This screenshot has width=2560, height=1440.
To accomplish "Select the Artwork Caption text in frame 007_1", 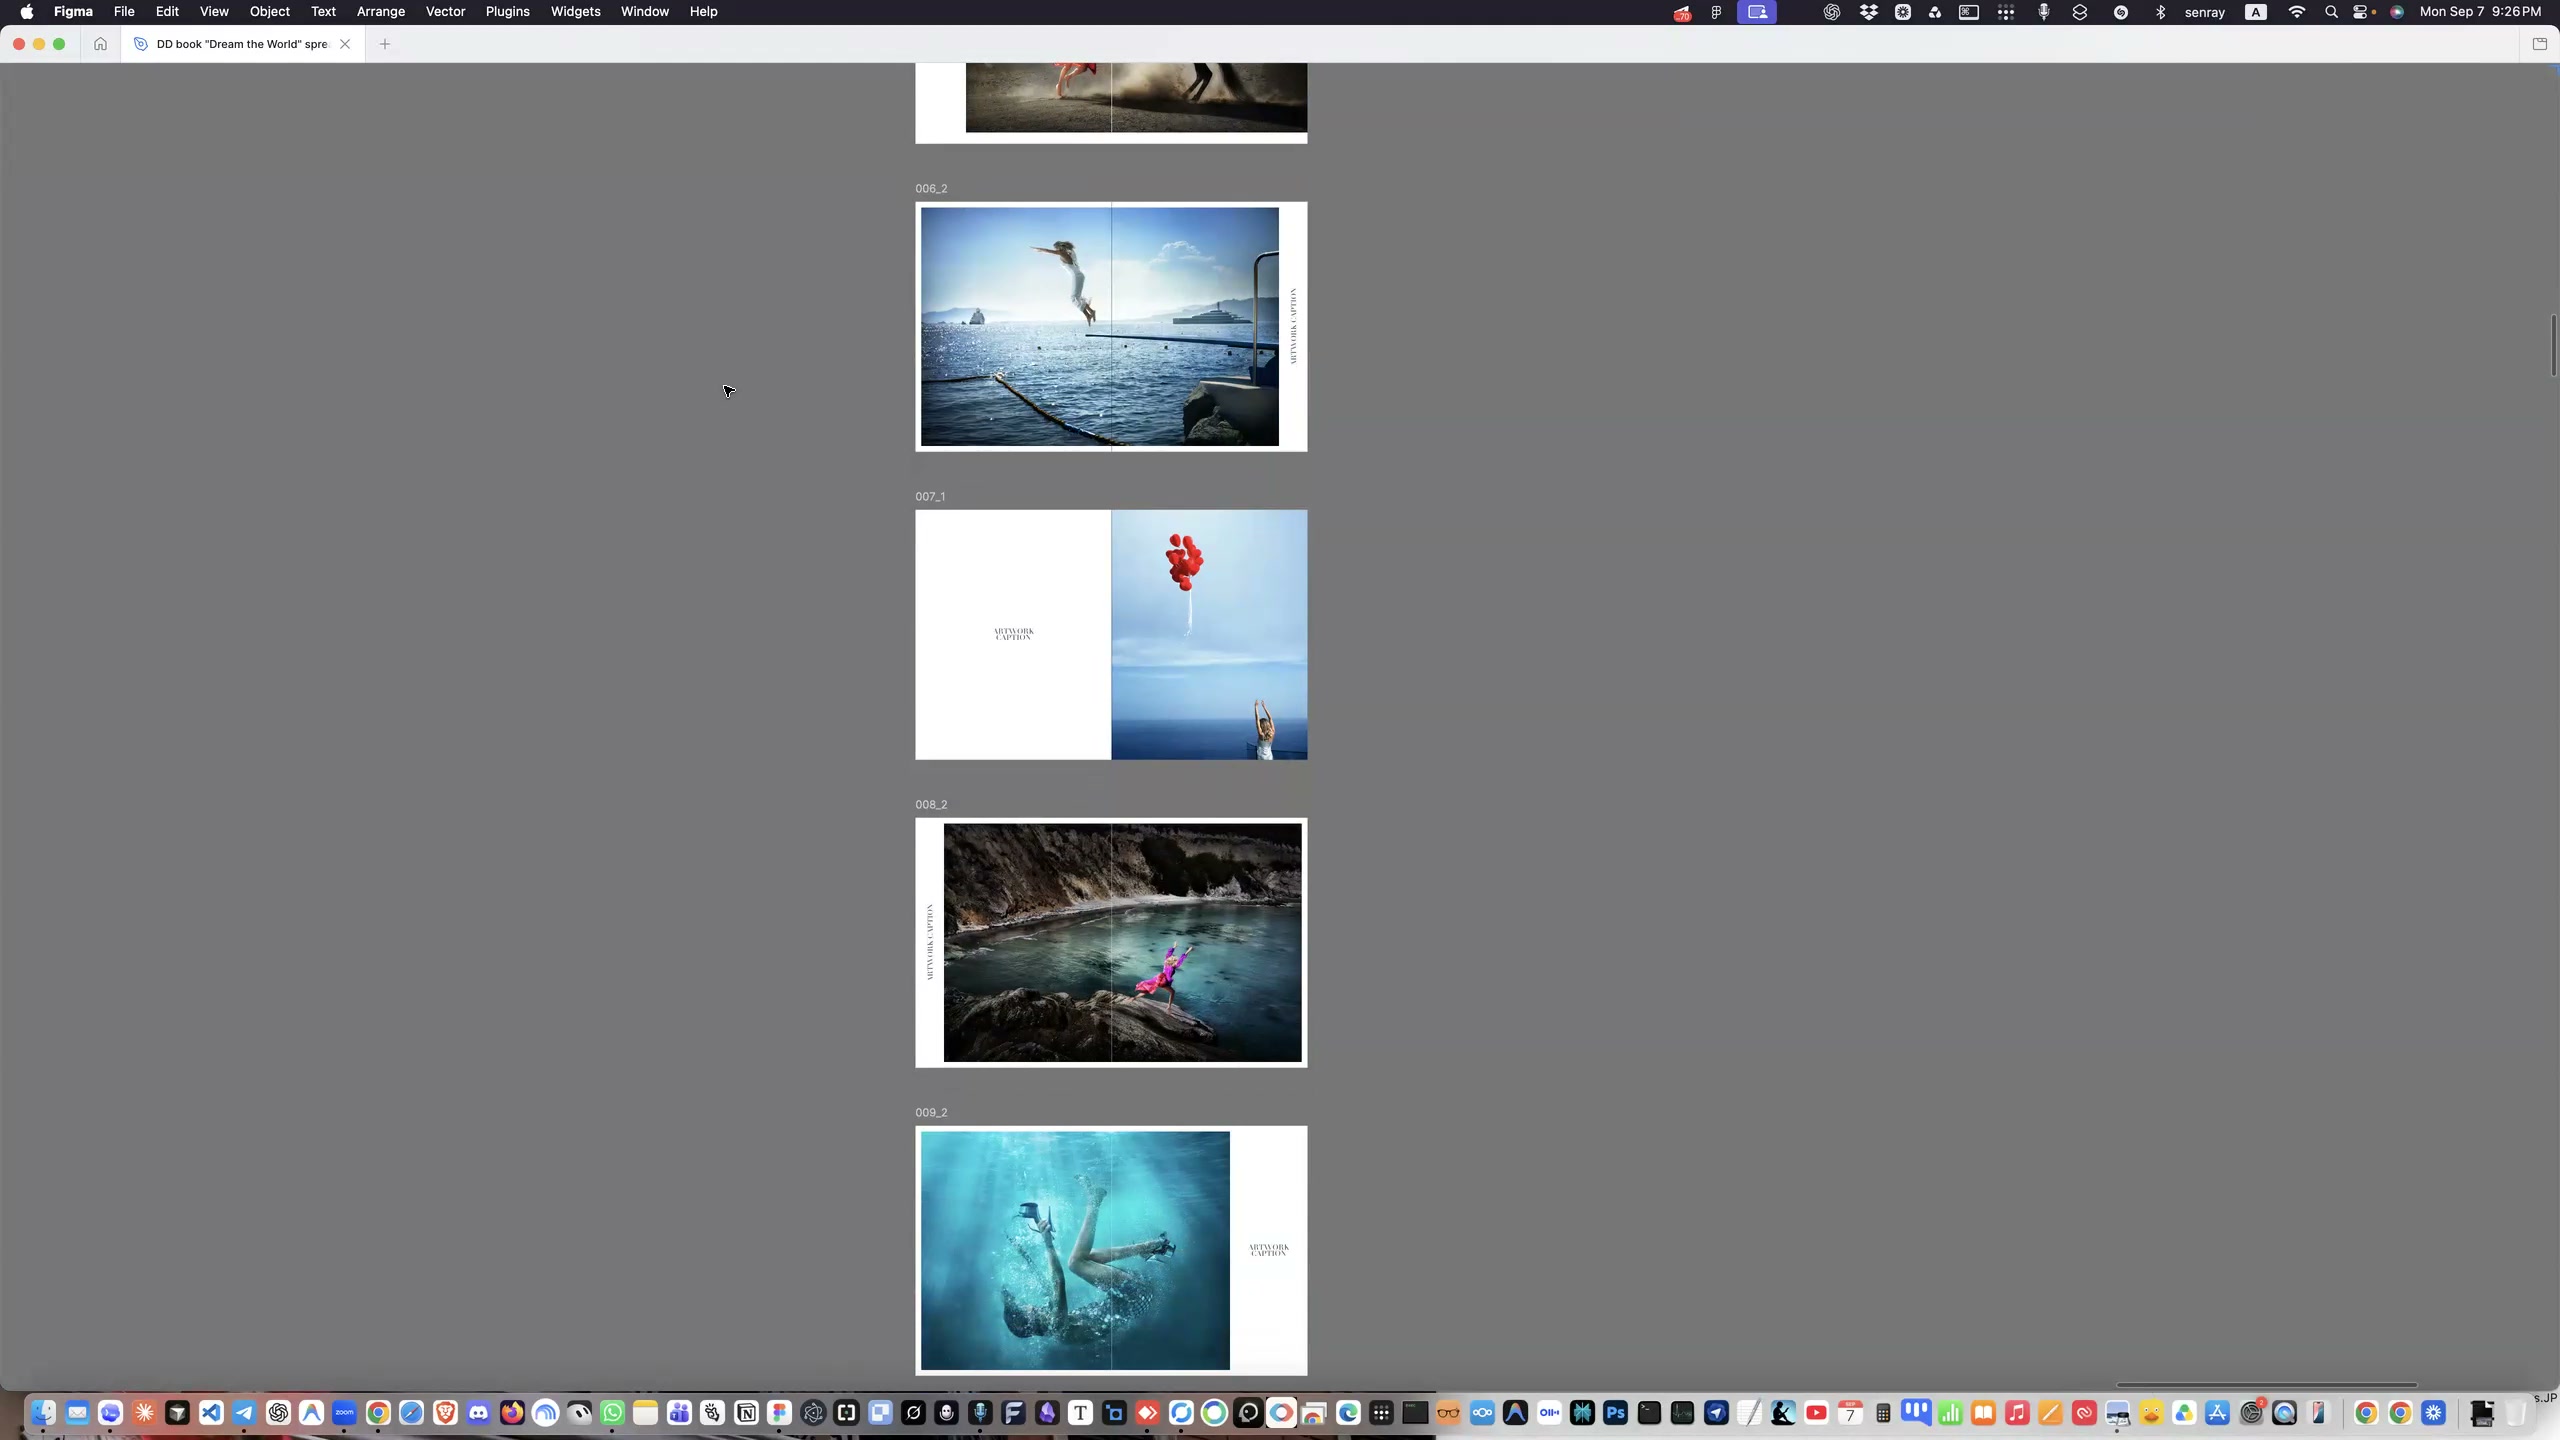I will click(x=1014, y=634).
